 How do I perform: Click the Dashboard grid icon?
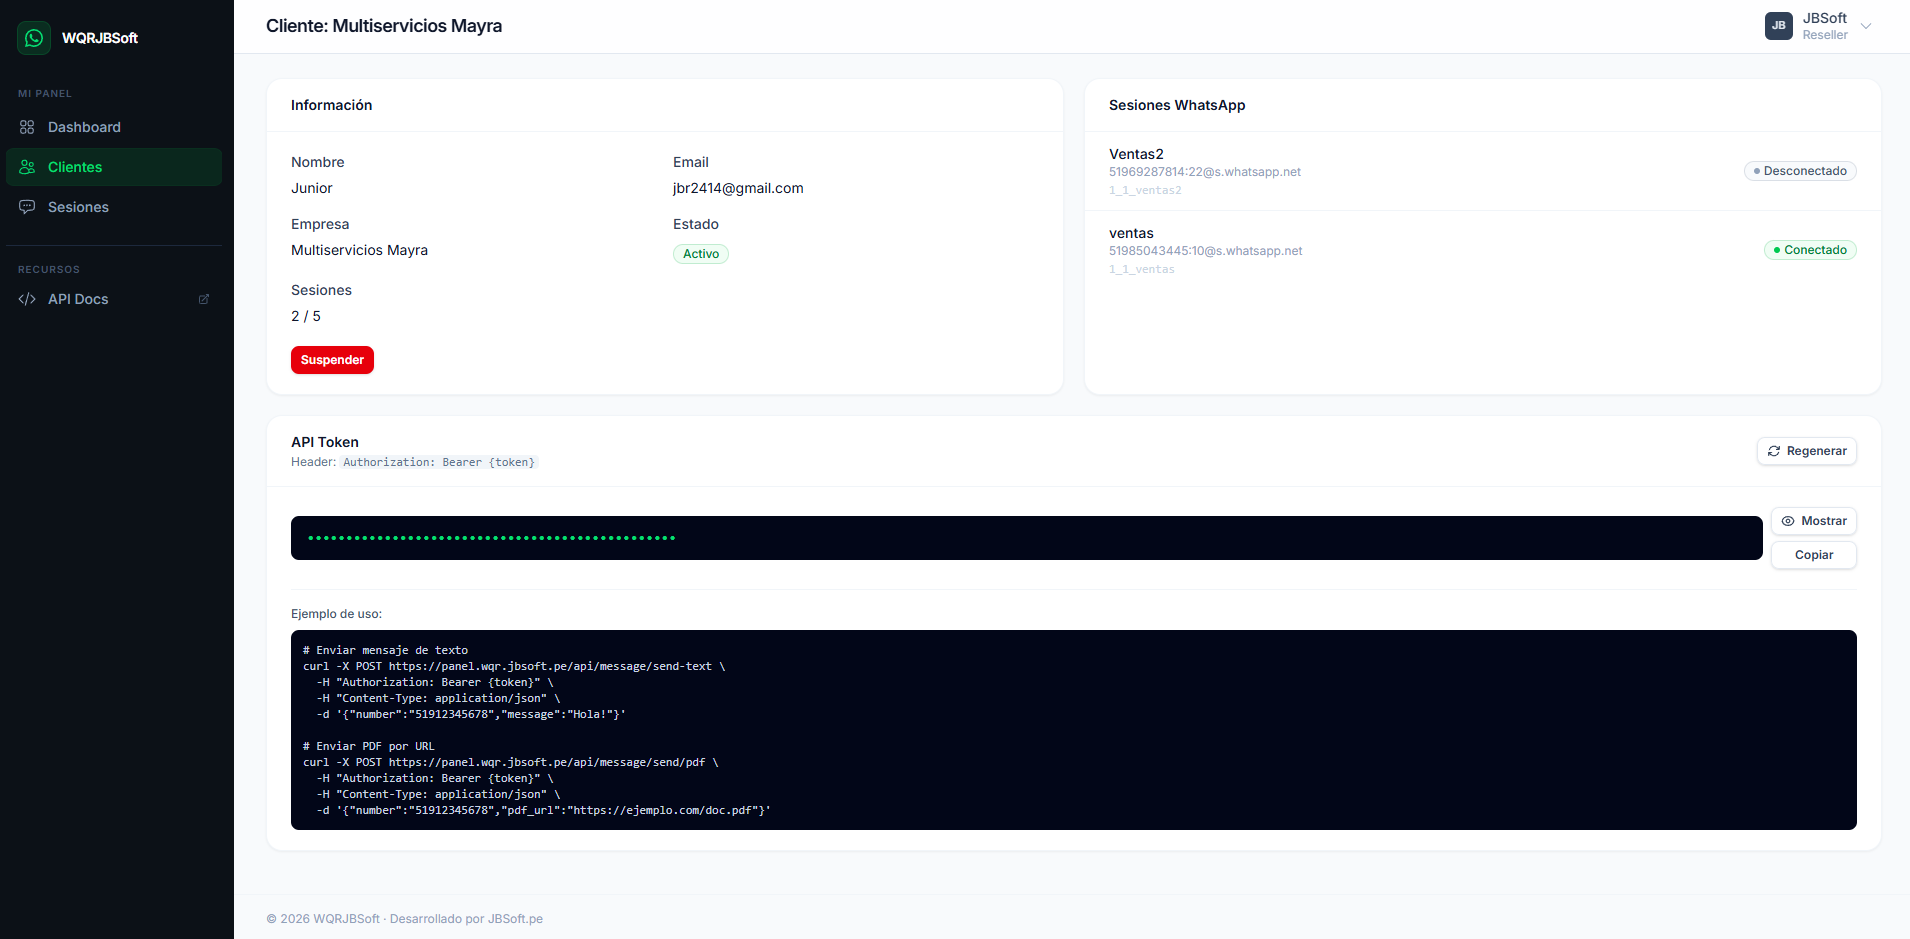27,127
